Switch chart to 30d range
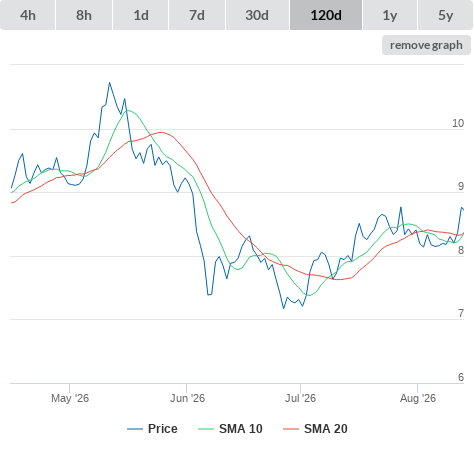 click(x=257, y=15)
